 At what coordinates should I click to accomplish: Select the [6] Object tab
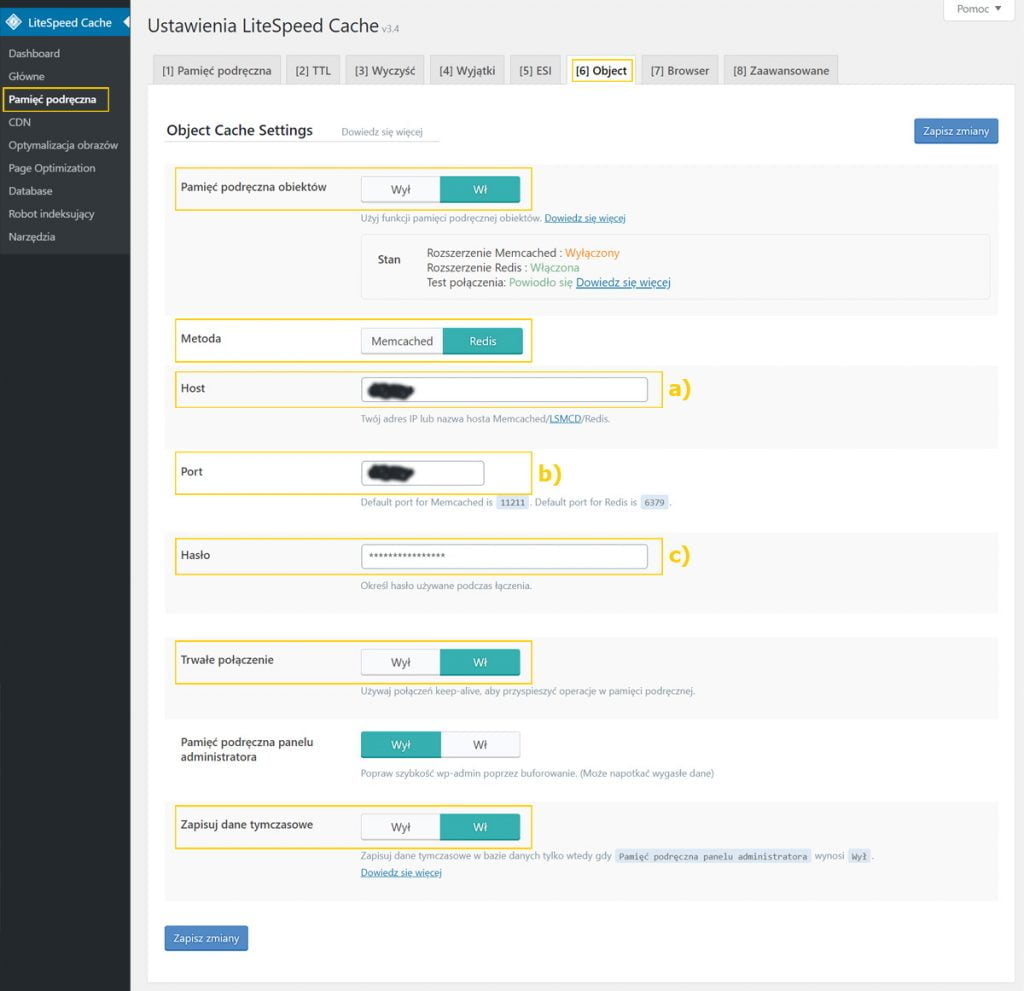click(601, 71)
